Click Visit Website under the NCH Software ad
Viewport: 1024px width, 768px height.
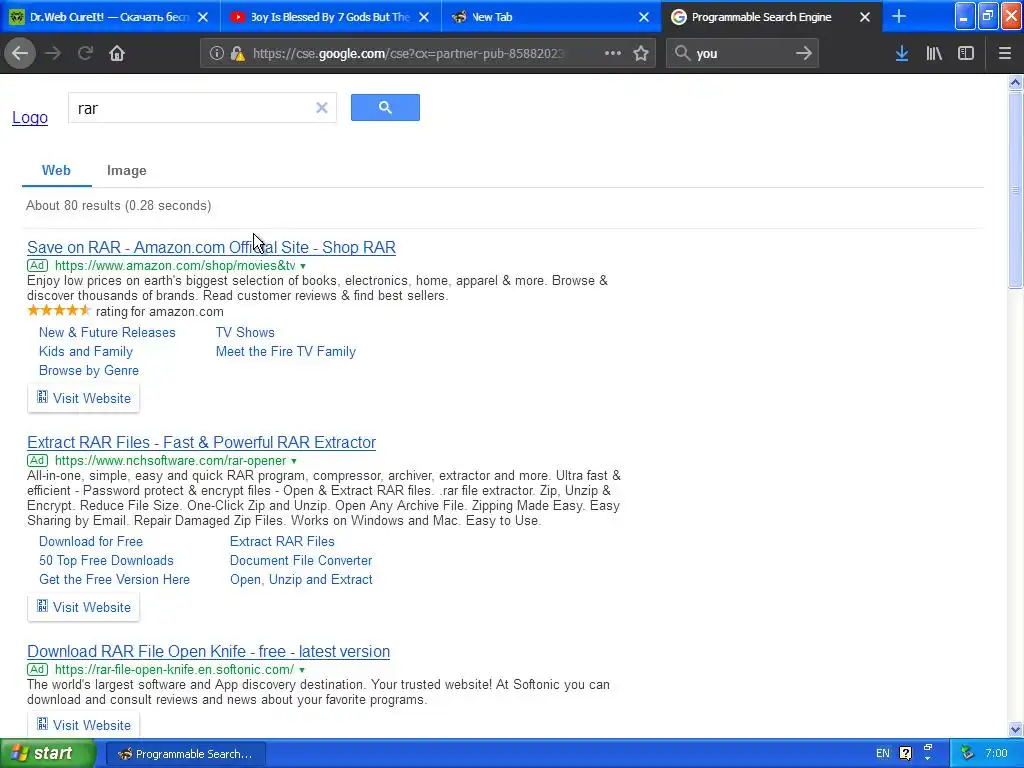click(x=84, y=607)
